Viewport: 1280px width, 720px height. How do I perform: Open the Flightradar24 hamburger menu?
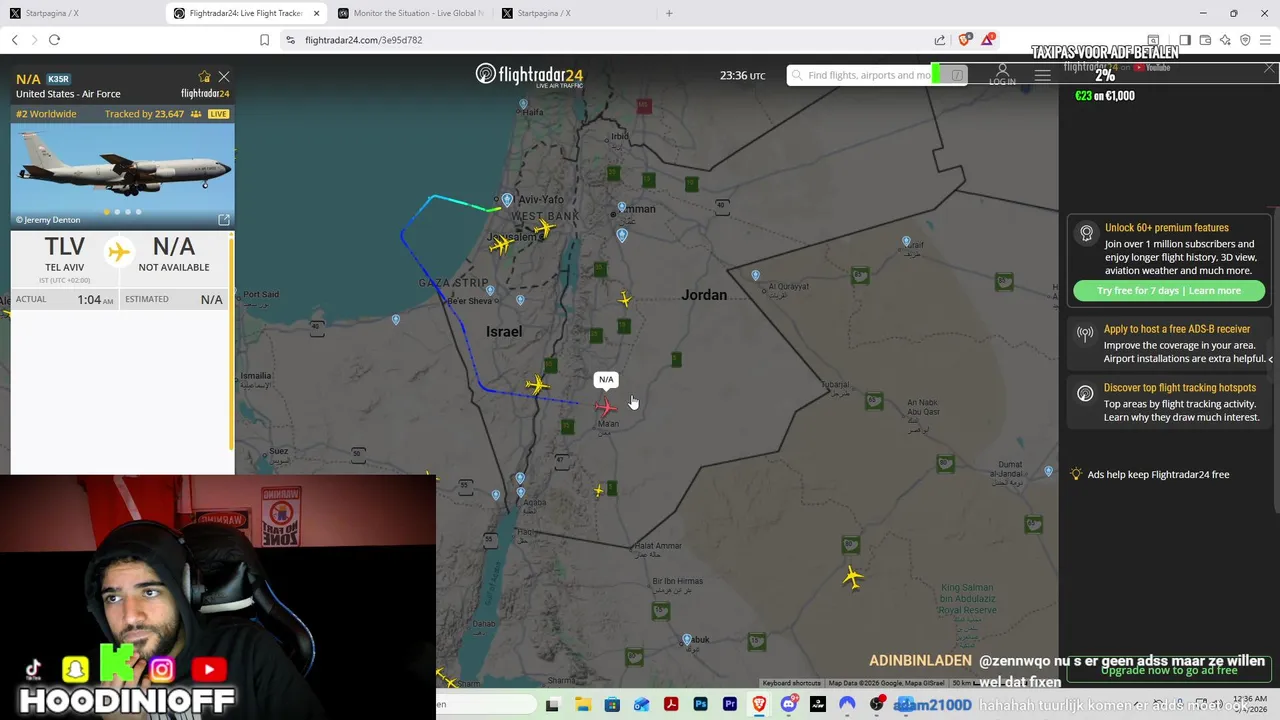coord(1042,75)
